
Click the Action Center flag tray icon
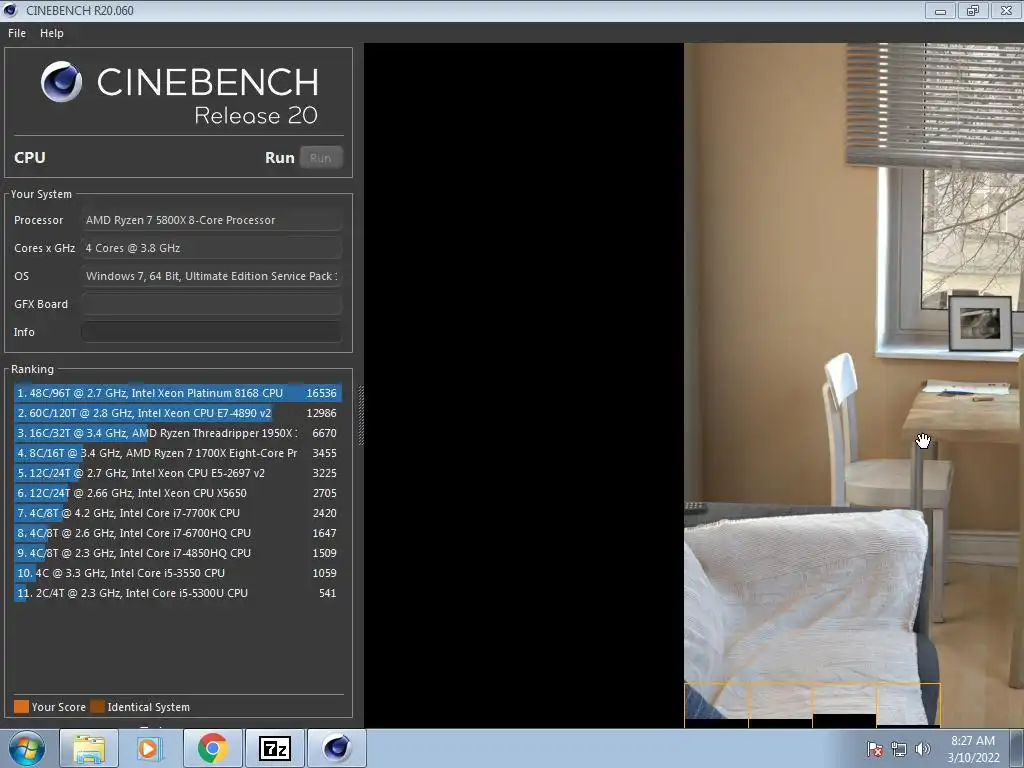874,749
